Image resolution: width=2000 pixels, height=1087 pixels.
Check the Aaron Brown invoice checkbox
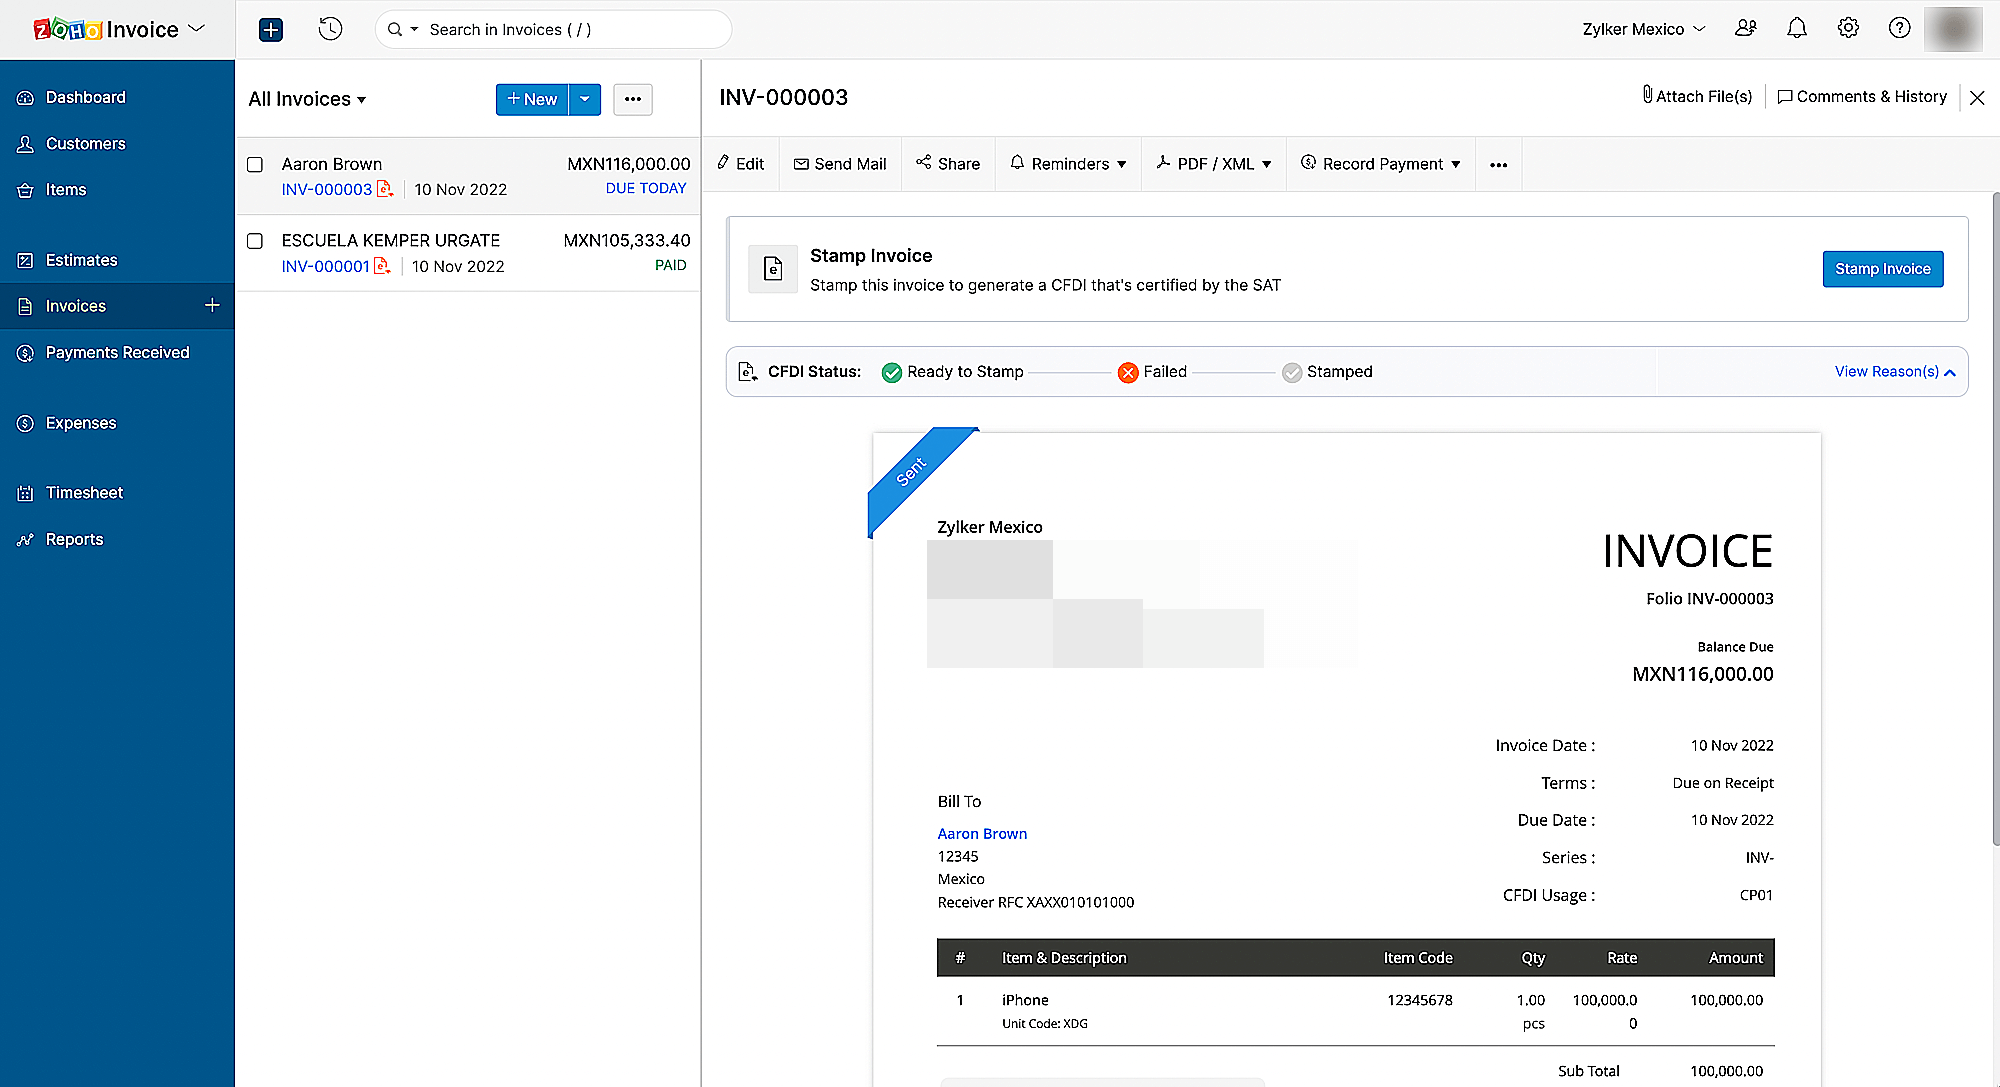point(255,164)
